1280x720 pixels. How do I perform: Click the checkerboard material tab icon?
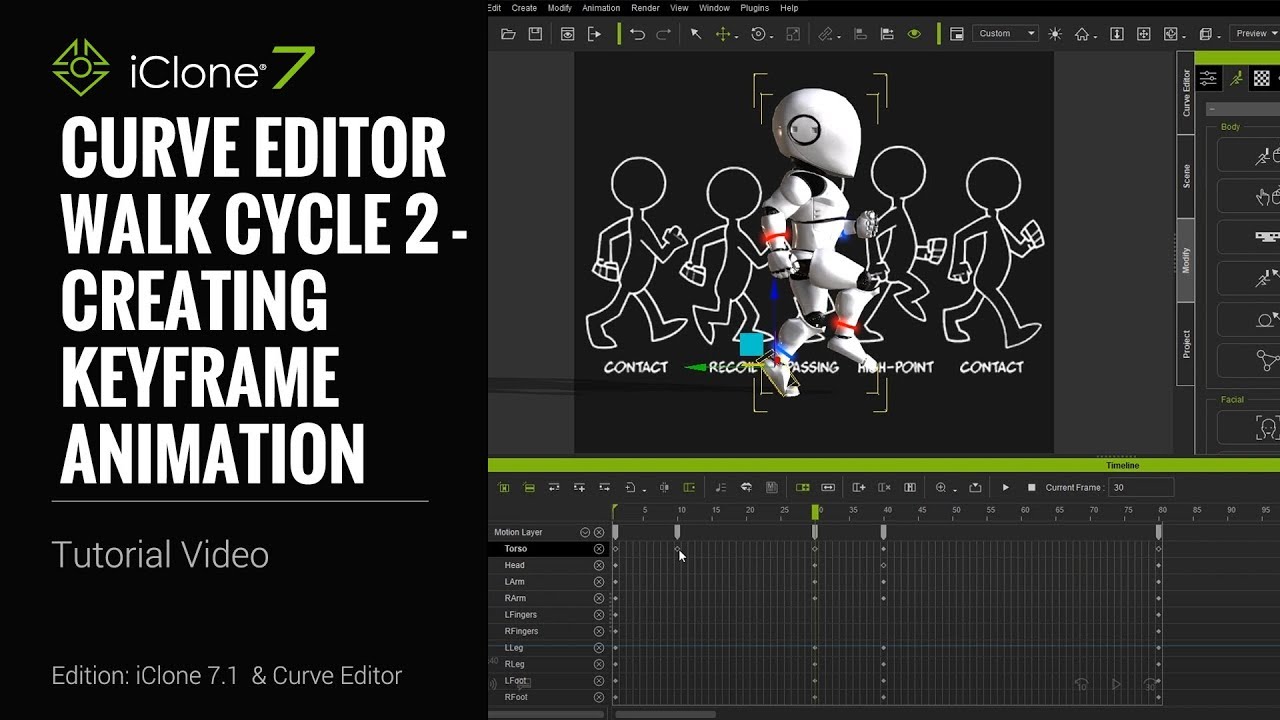[1262, 78]
